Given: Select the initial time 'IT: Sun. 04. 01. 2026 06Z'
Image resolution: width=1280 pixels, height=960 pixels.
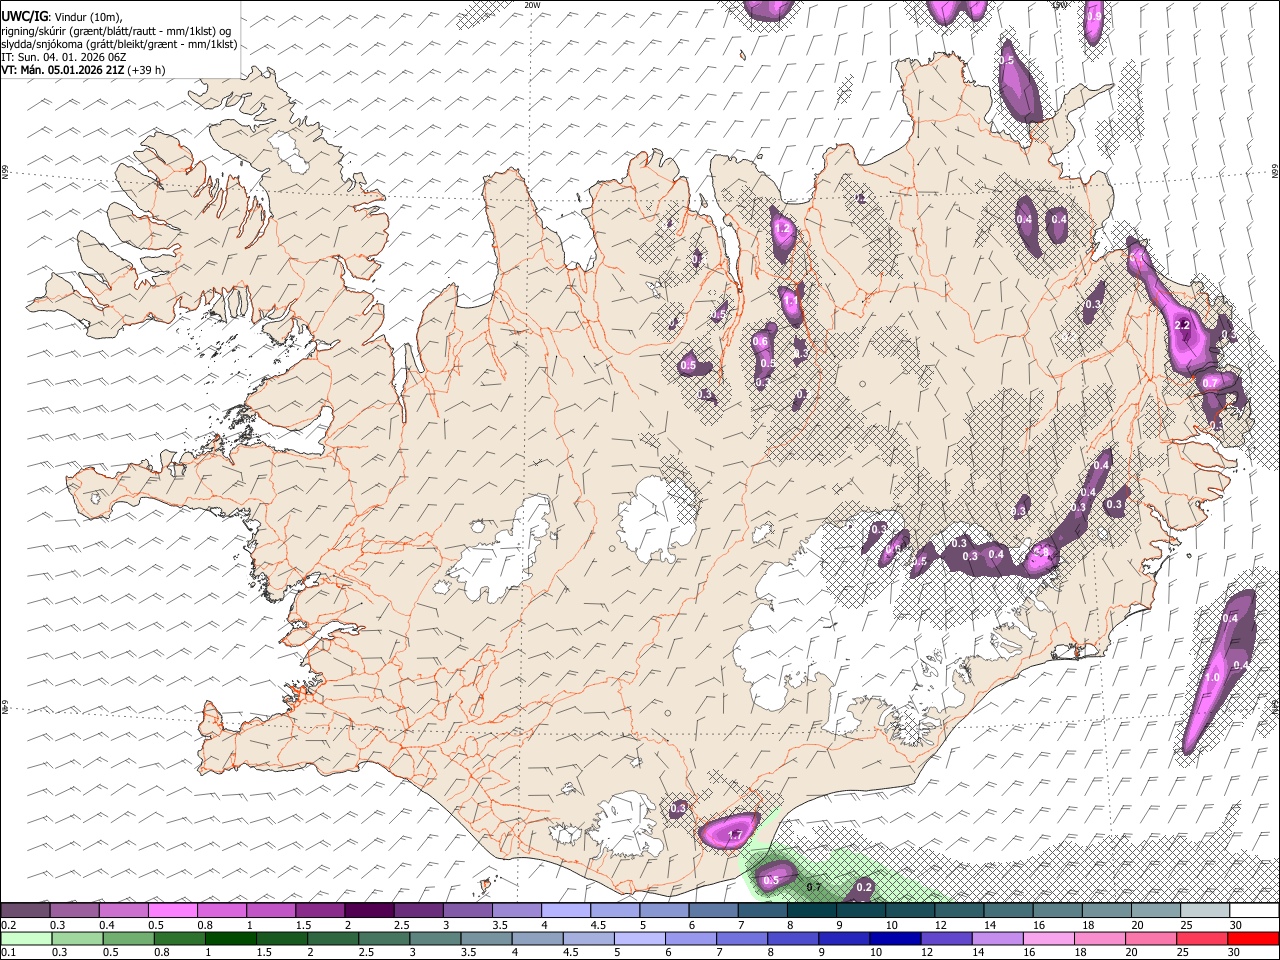Looking at the screenshot, I should coord(63,57).
